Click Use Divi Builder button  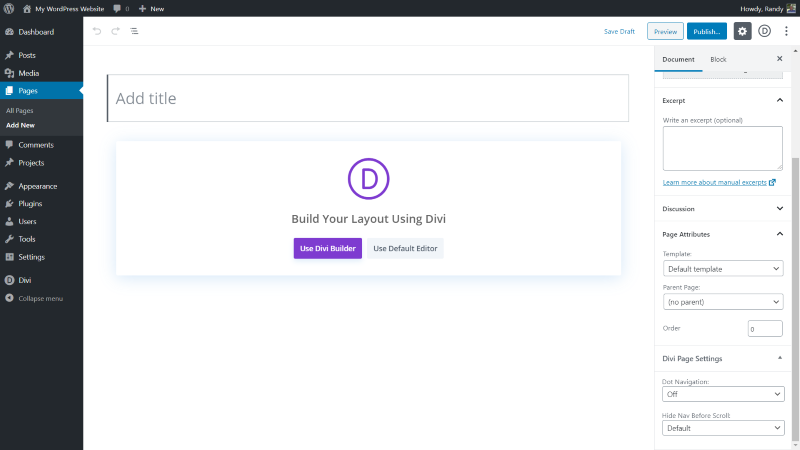click(x=328, y=248)
